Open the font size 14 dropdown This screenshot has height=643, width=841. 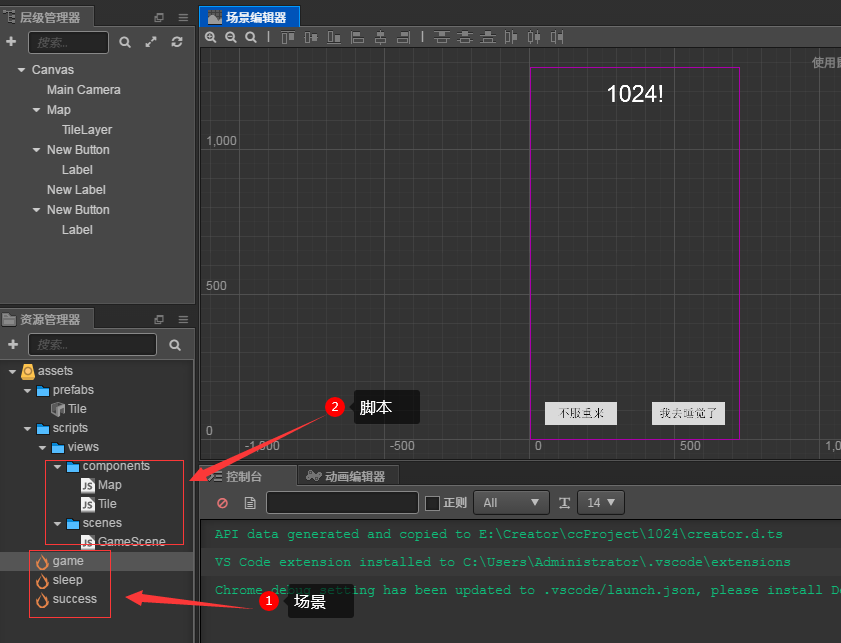(601, 502)
